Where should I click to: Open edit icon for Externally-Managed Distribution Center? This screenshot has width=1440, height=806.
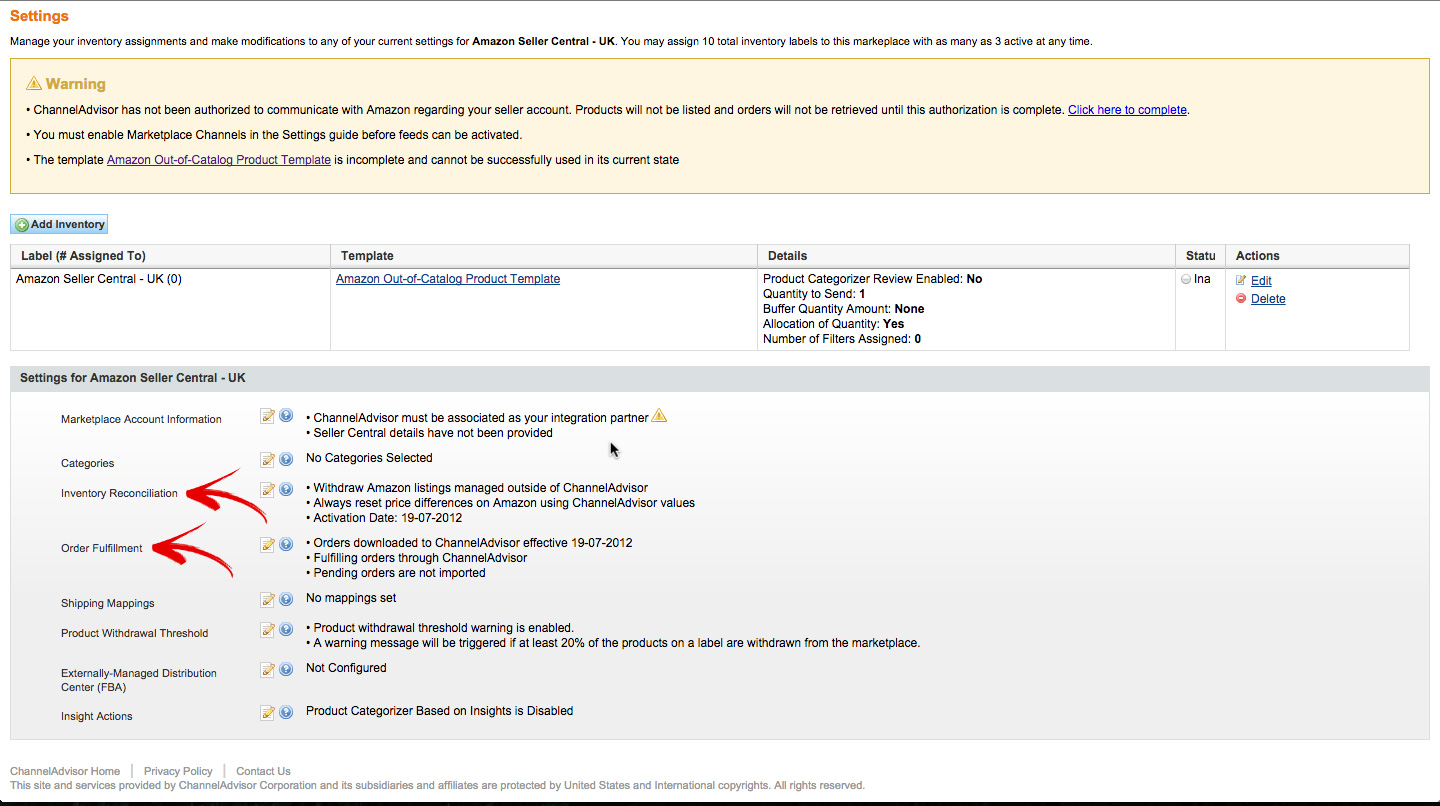point(267,670)
